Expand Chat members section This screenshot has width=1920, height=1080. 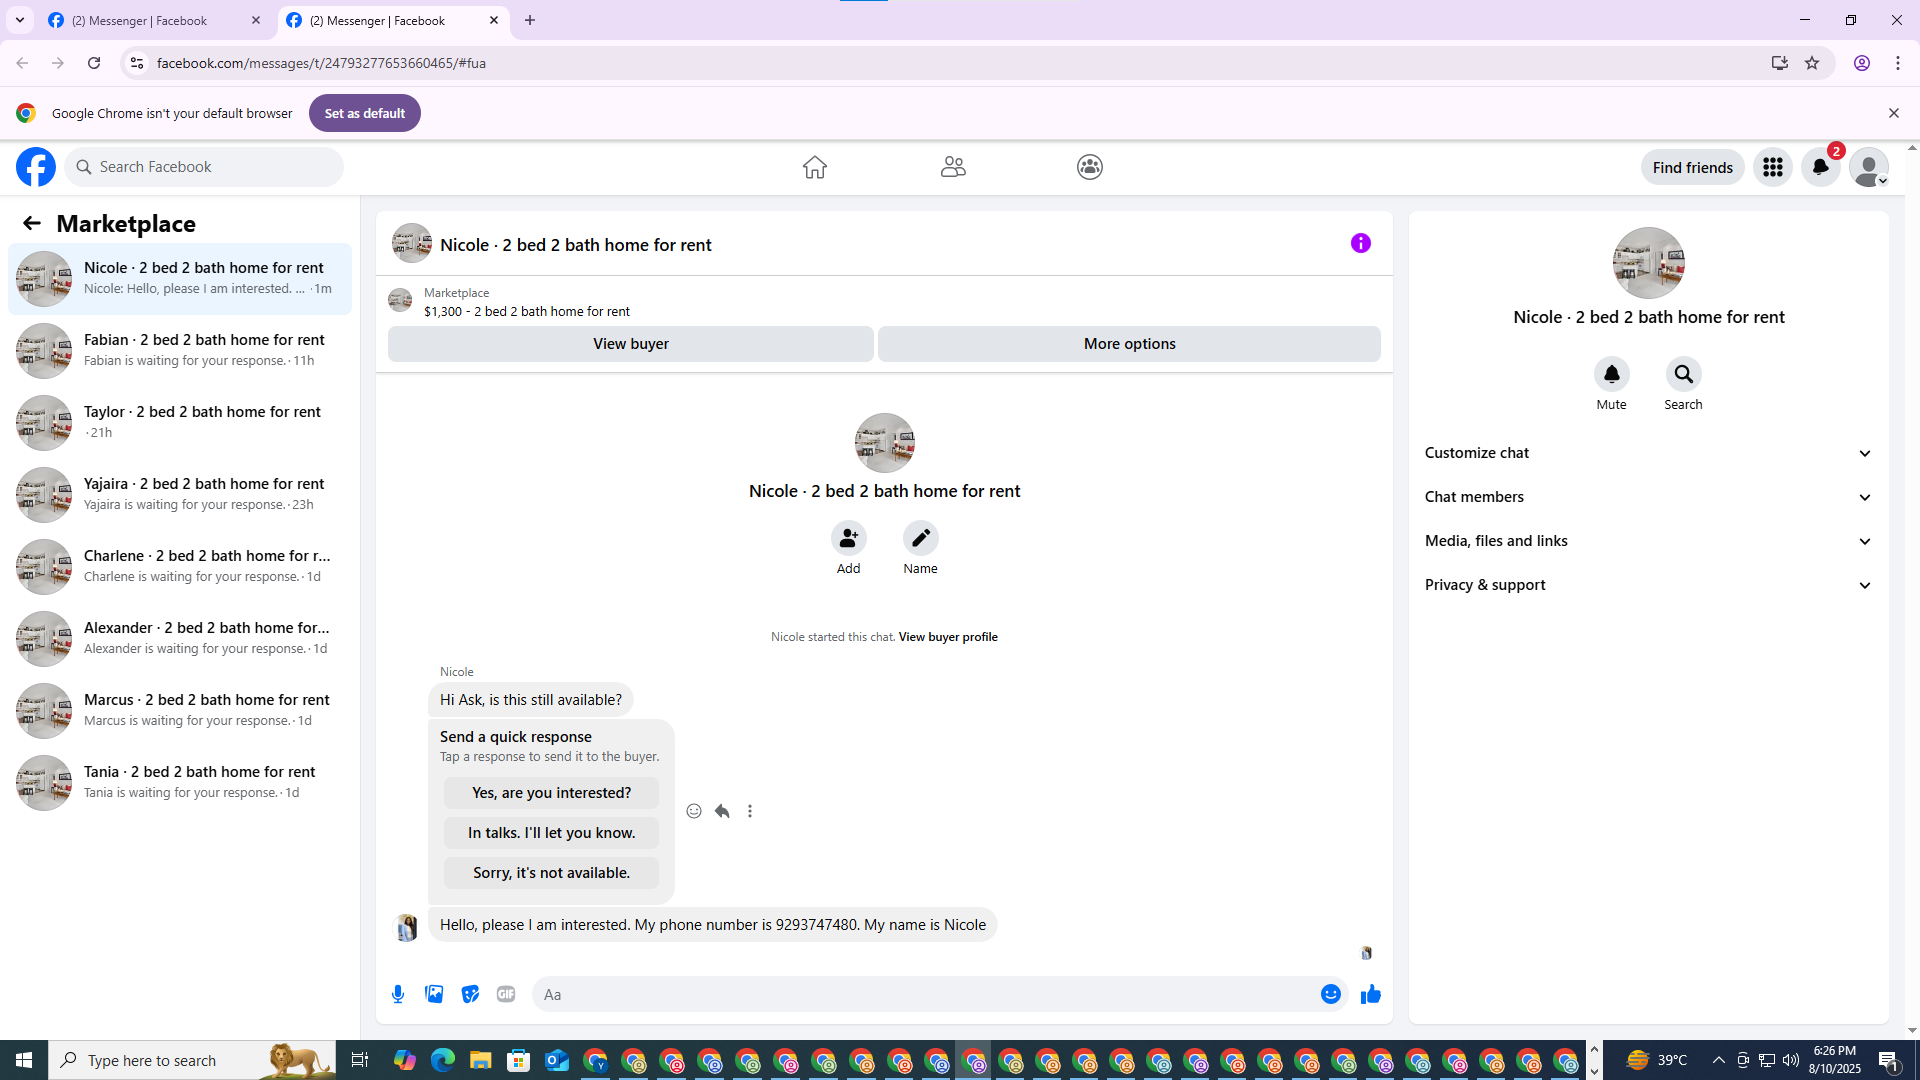coord(1648,497)
